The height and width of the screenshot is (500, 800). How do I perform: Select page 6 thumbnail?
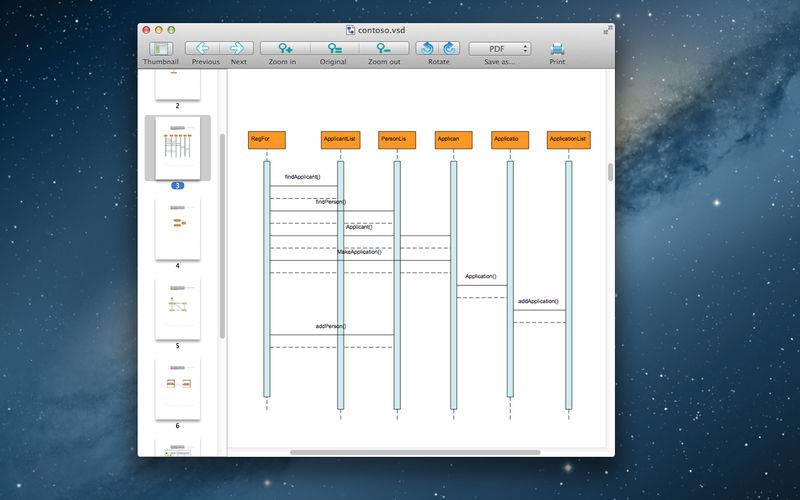(178, 389)
